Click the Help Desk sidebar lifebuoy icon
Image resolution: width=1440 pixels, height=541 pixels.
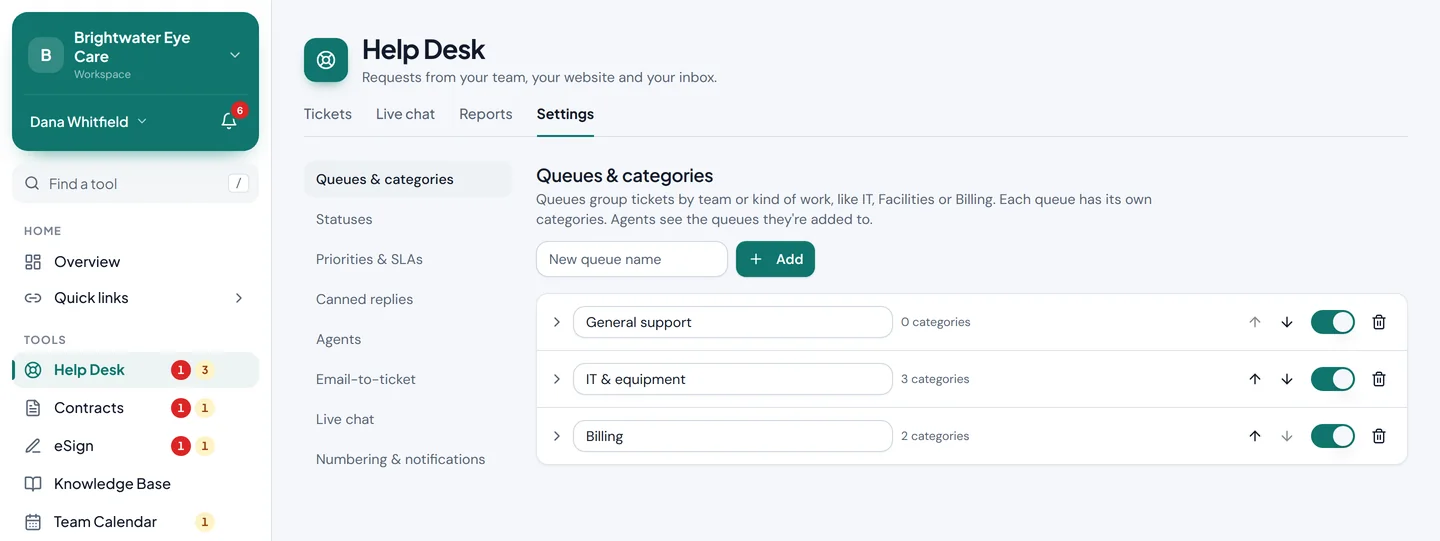33,370
